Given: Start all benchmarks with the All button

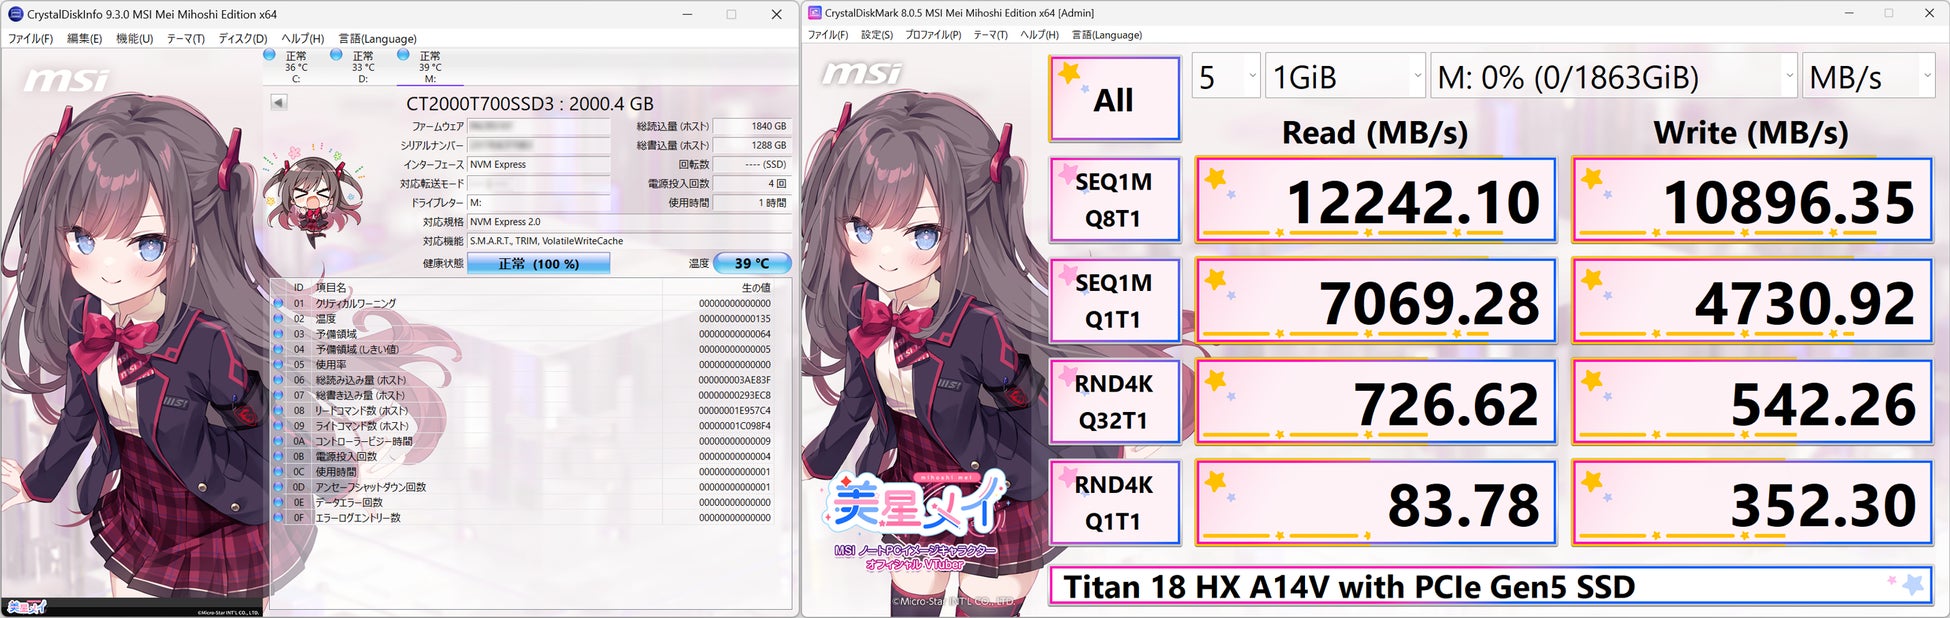Looking at the screenshot, I should (x=1114, y=99).
